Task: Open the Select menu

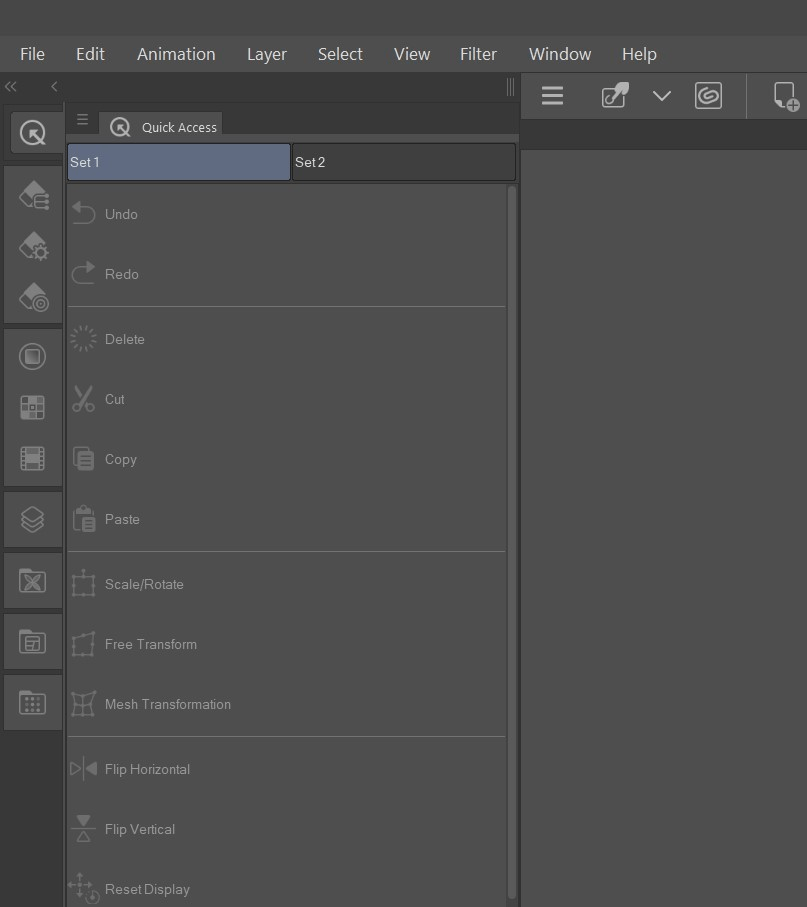Action: (340, 54)
